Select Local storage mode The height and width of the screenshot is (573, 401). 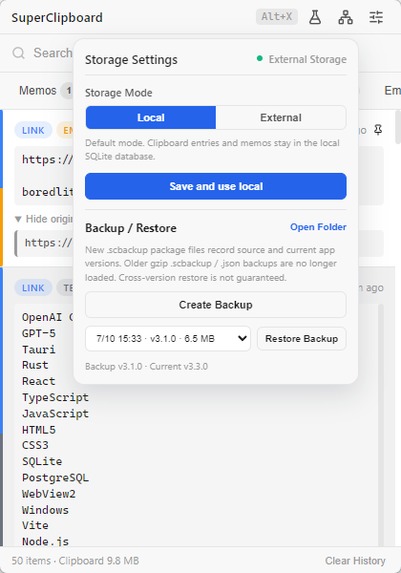151,117
